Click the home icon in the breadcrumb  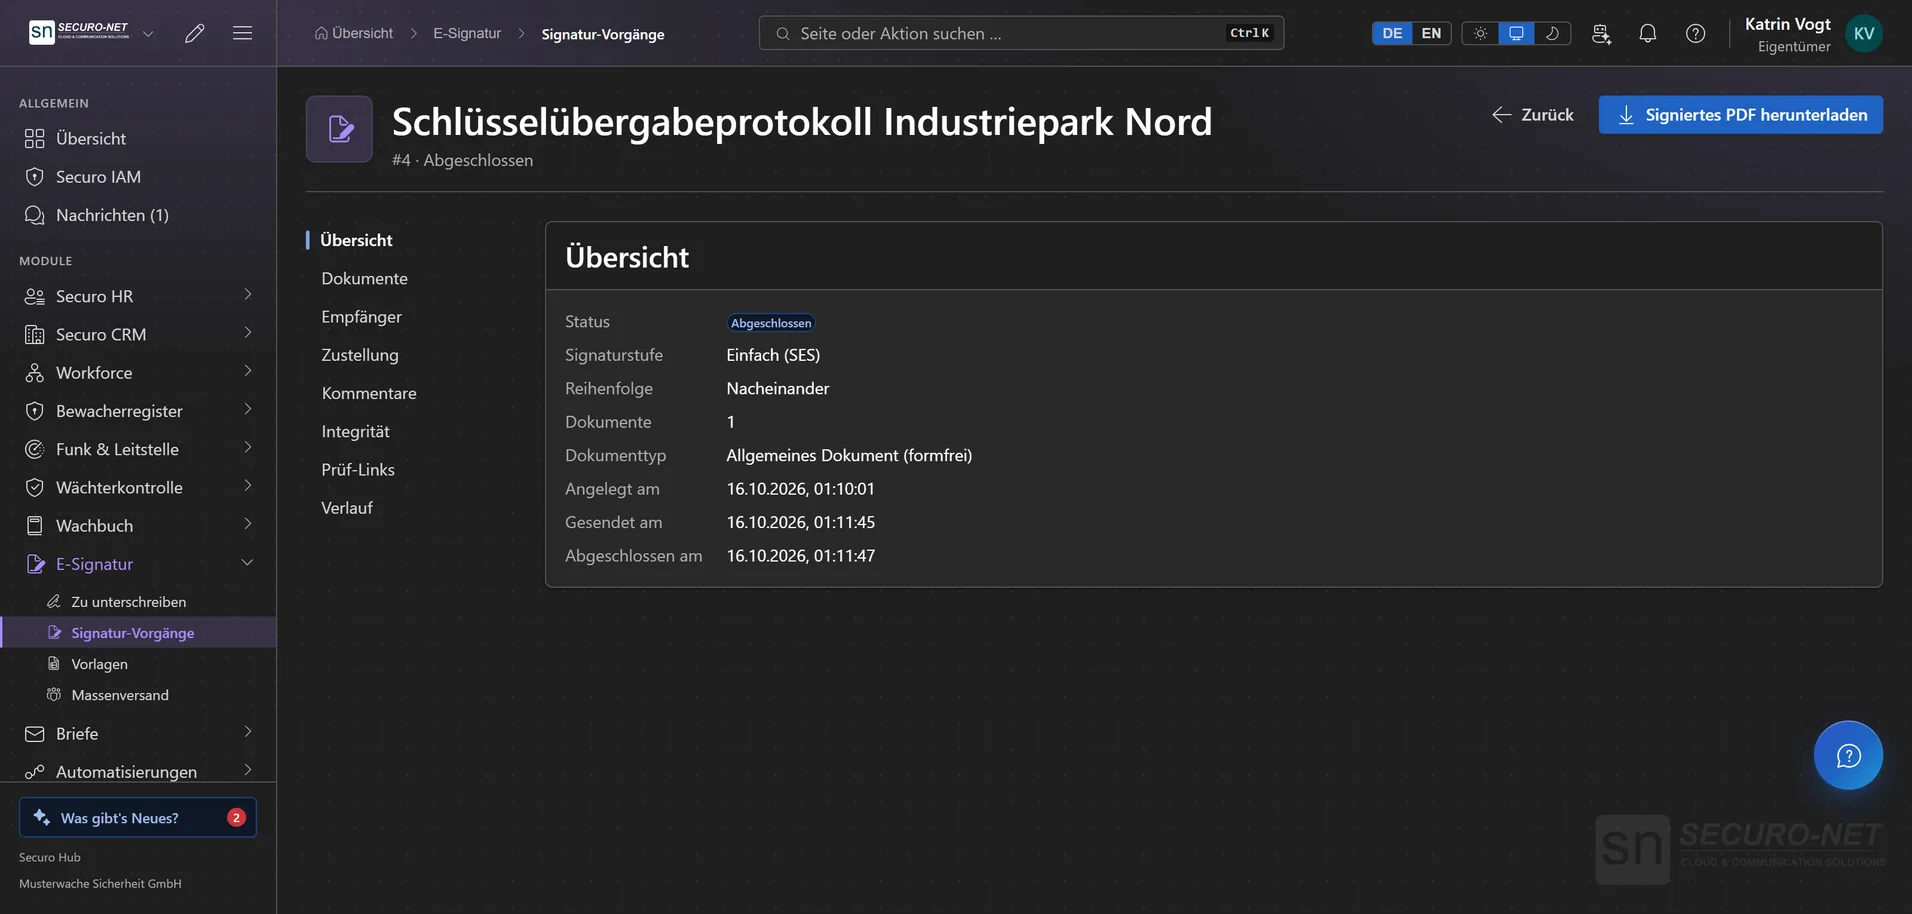321,33
